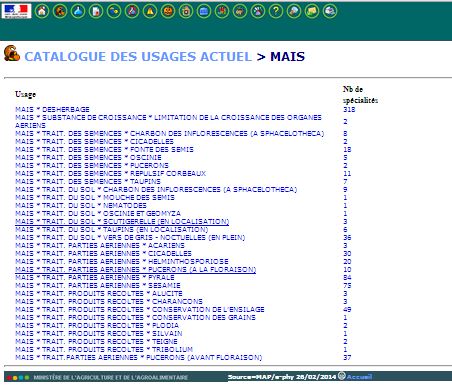Select PARTIES AERIENNES * PYRALE usage
This screenshot has height=391, width=452.
95,277
